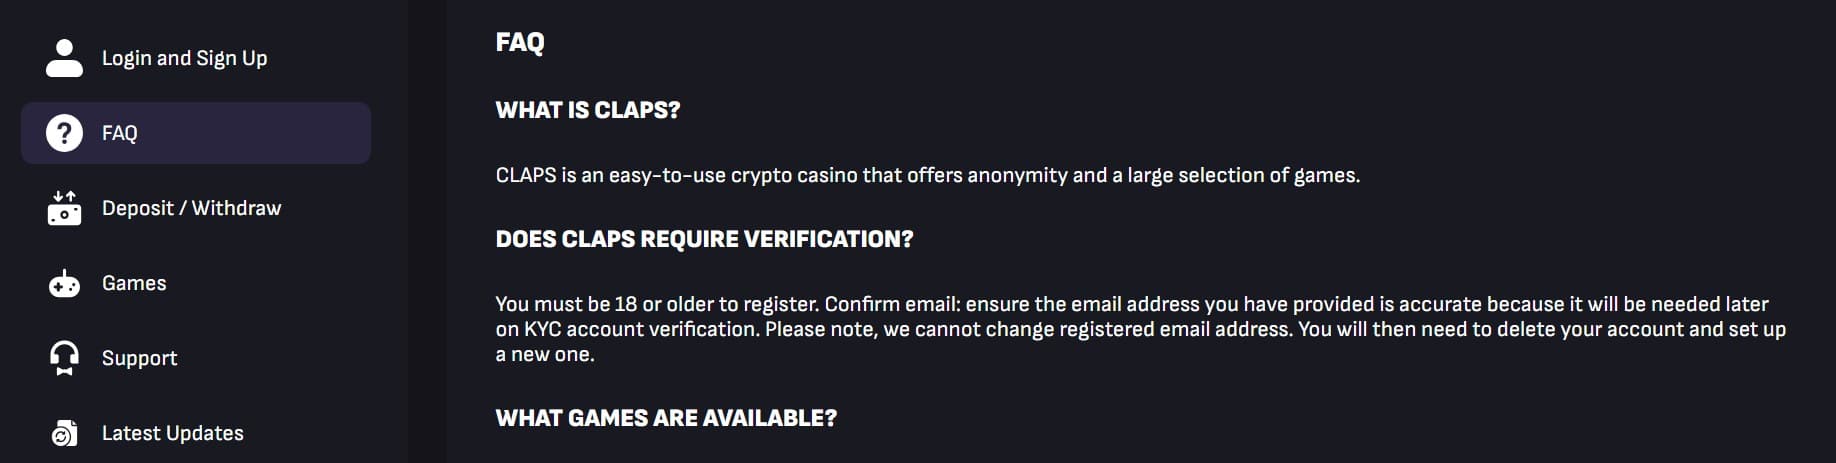Click the FAQ page title
1836x463 pixels.
tap(520, 42)
